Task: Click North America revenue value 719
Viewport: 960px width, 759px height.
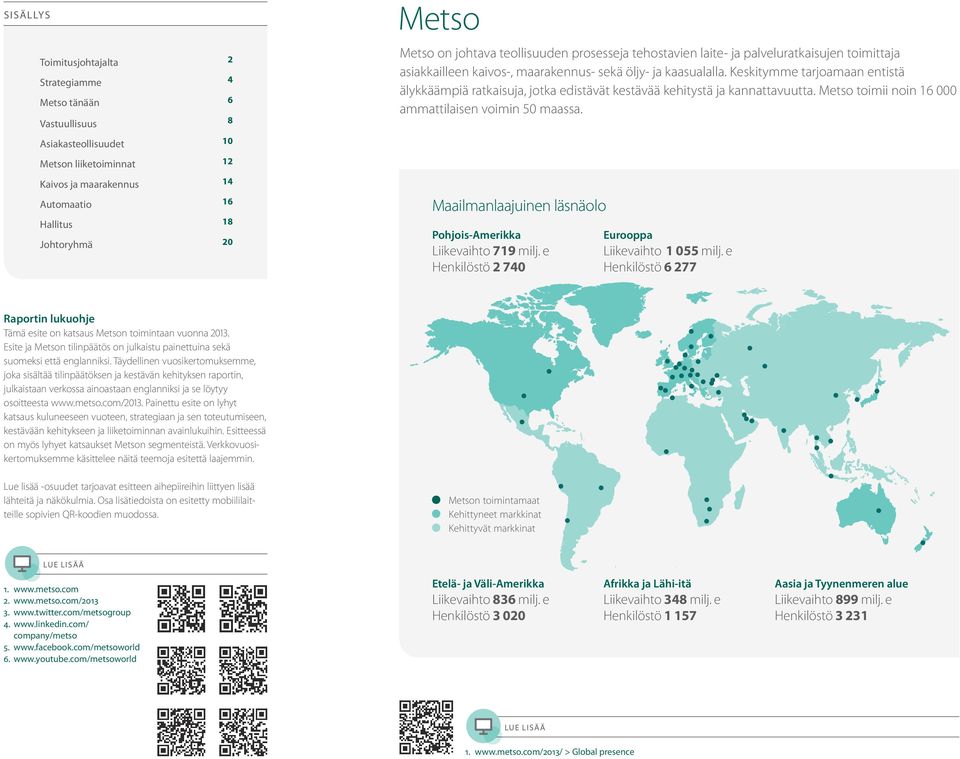Action: (504, 251)
